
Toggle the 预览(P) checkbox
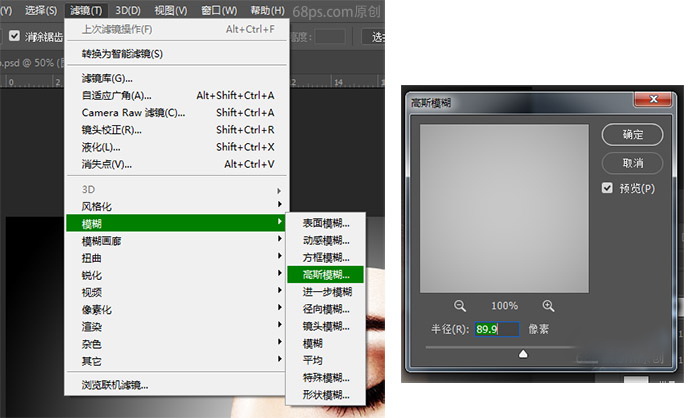click(x=607, y=188)
